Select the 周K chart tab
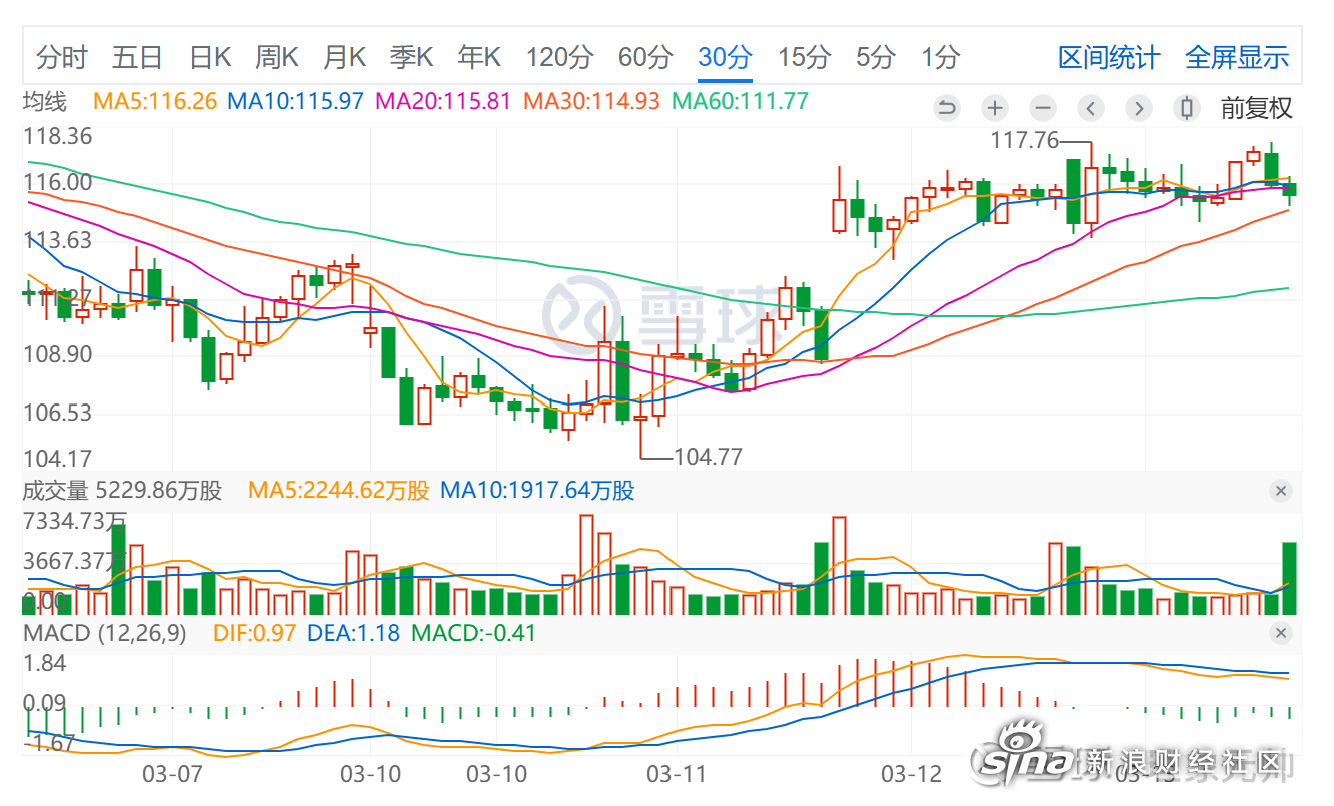The image size is (1334, 806). pos(277,57)
